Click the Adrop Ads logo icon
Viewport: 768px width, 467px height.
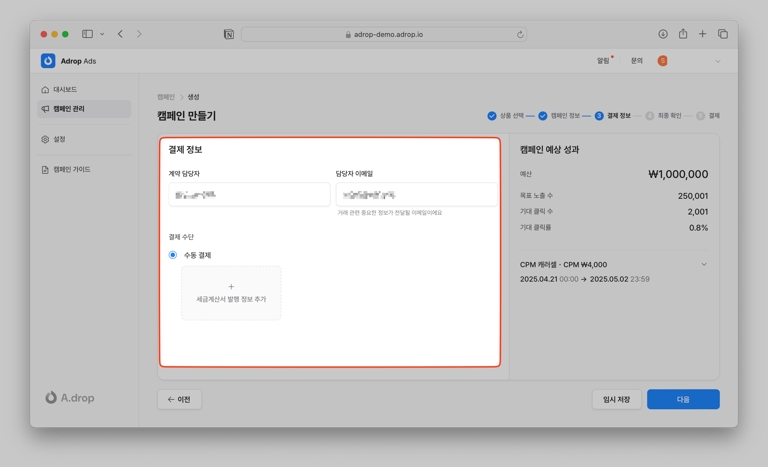pos(48,61)
